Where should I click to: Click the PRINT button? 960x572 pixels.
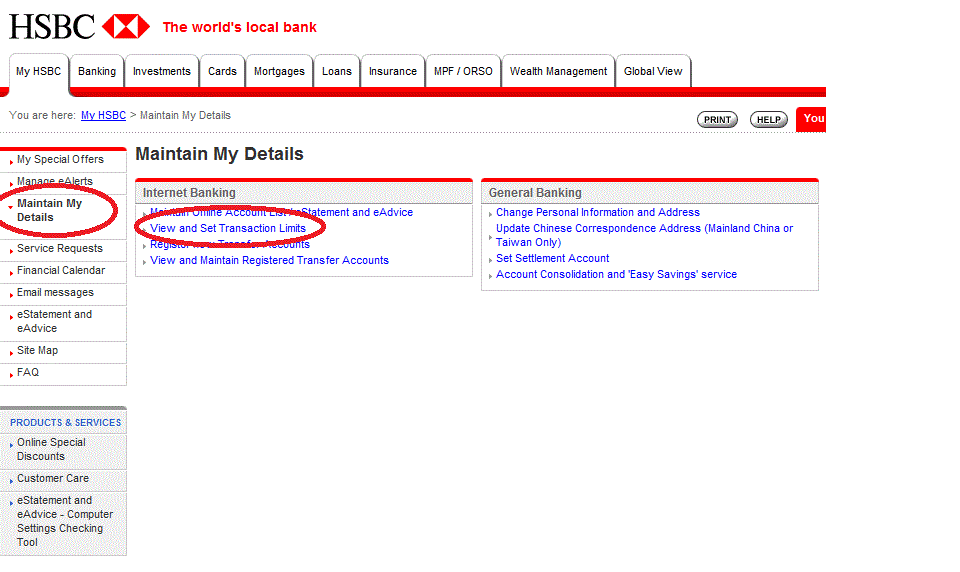[x=717, y=119]
